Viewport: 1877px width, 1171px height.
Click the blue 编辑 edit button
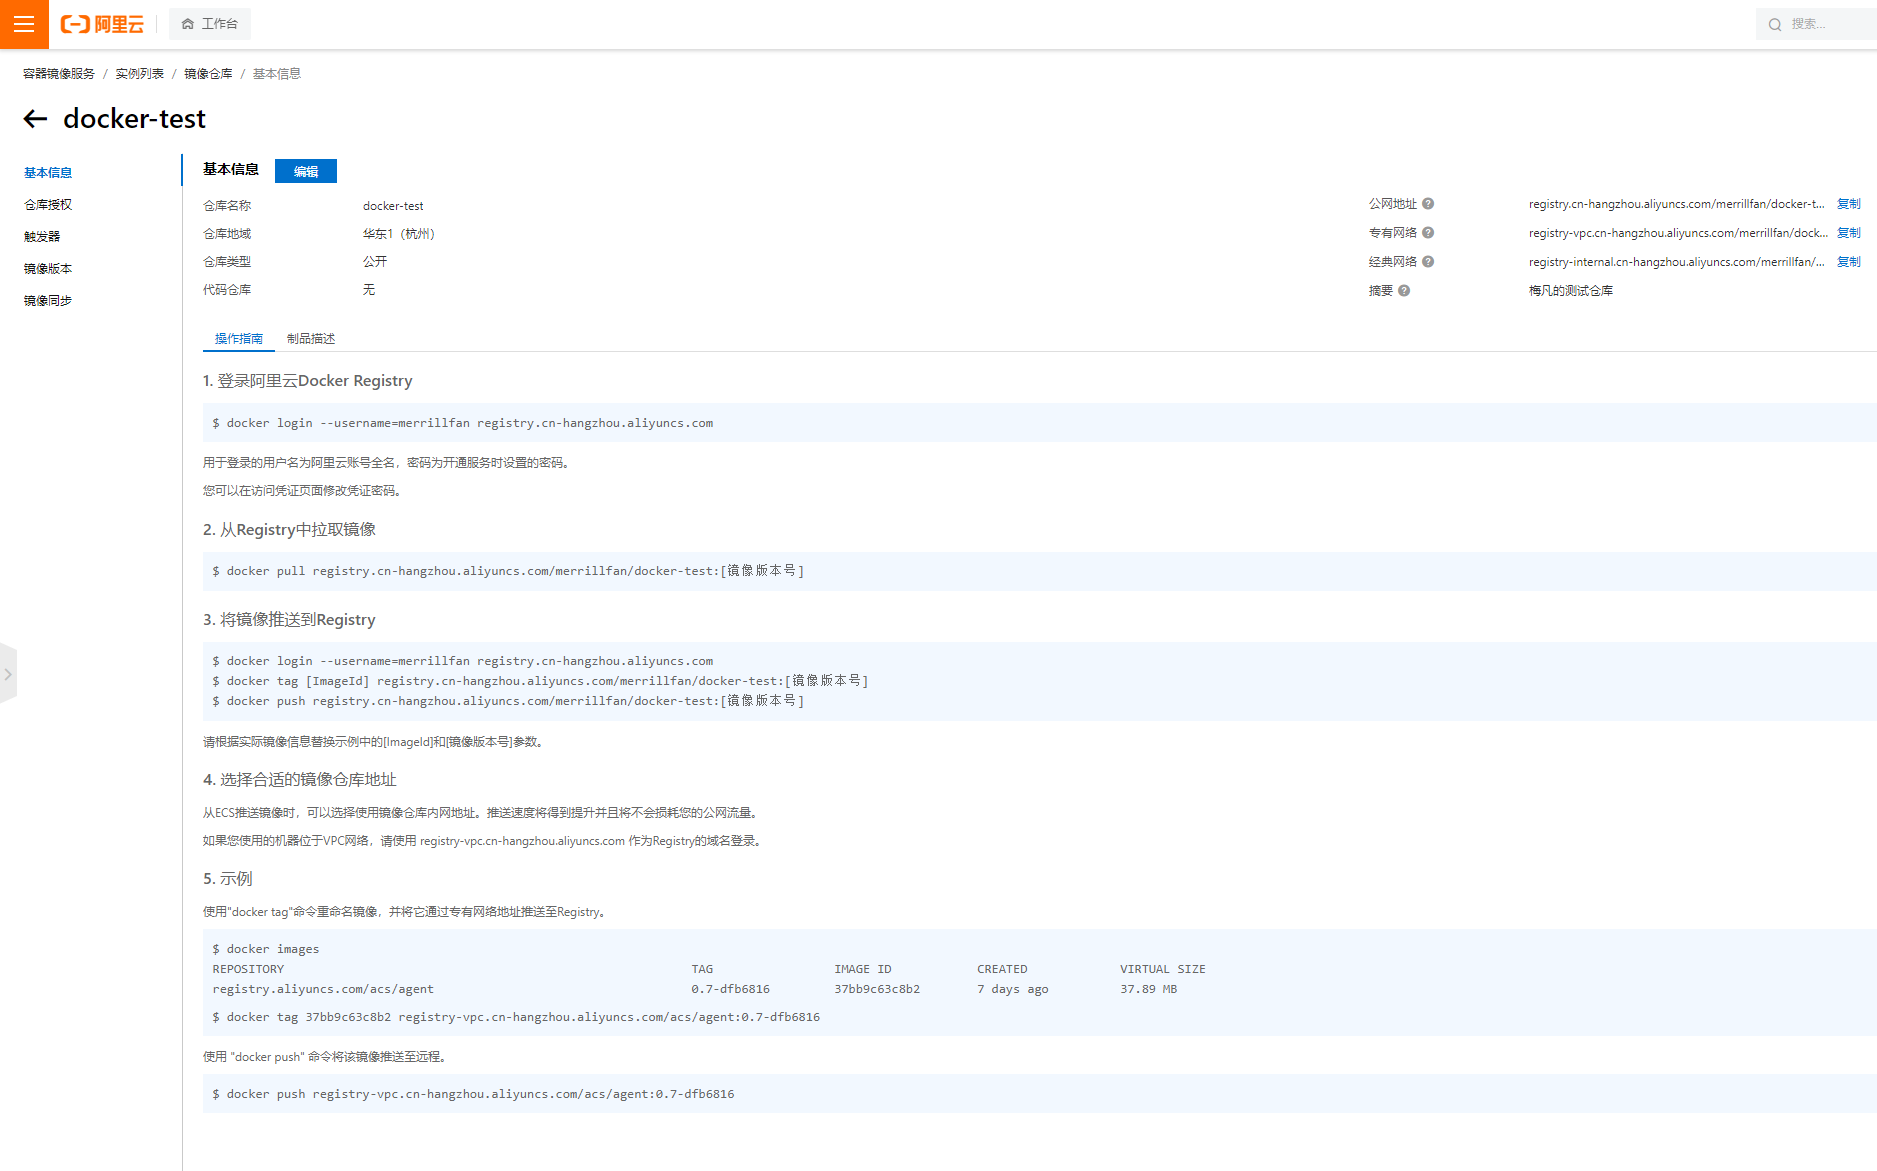point(306,171)
